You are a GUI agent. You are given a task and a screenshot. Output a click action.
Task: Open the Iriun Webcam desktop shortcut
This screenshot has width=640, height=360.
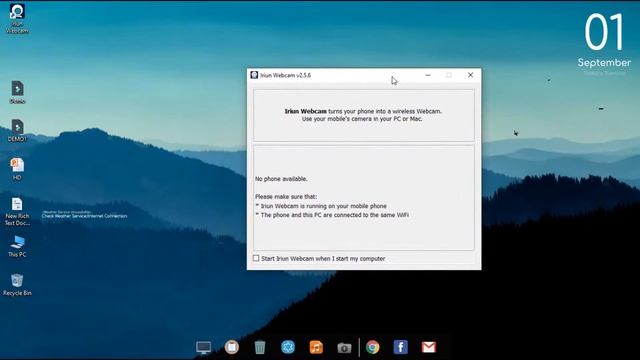point(17,18)
